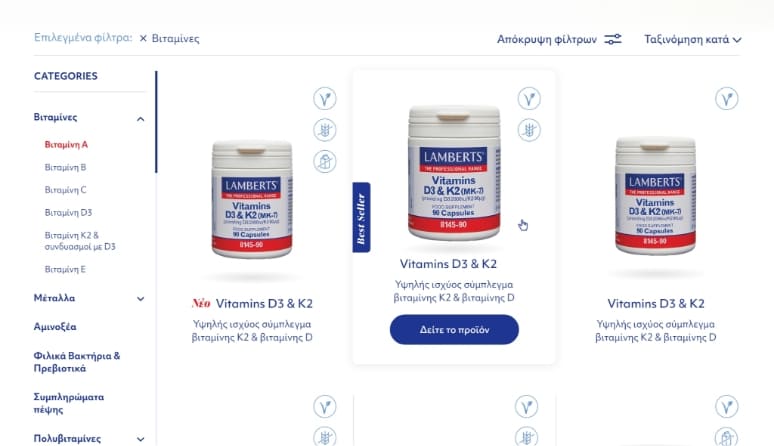Open the Νέο Vitamins D3 & K2 title
Image resolution: width=774 pixels, height=446 pixels.
coord(252,303)
